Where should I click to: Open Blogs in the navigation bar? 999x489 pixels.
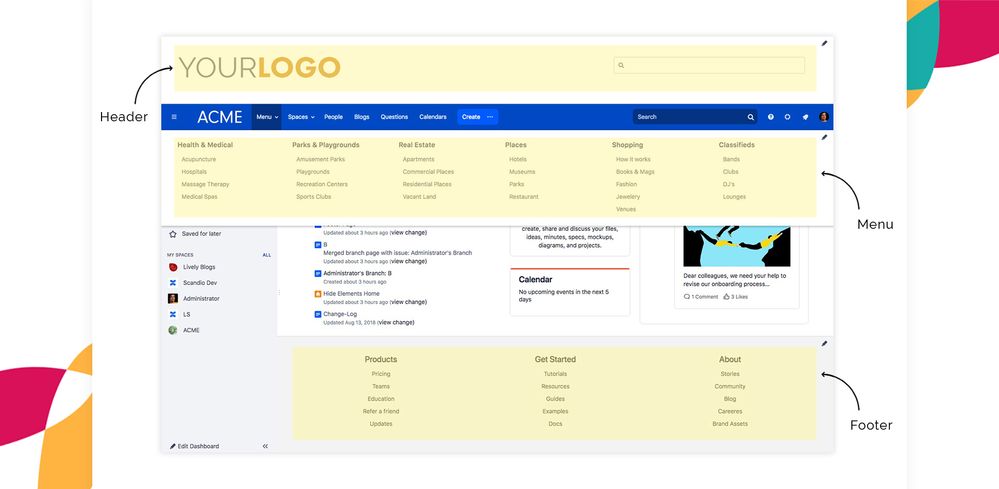[x=362, y=117]
